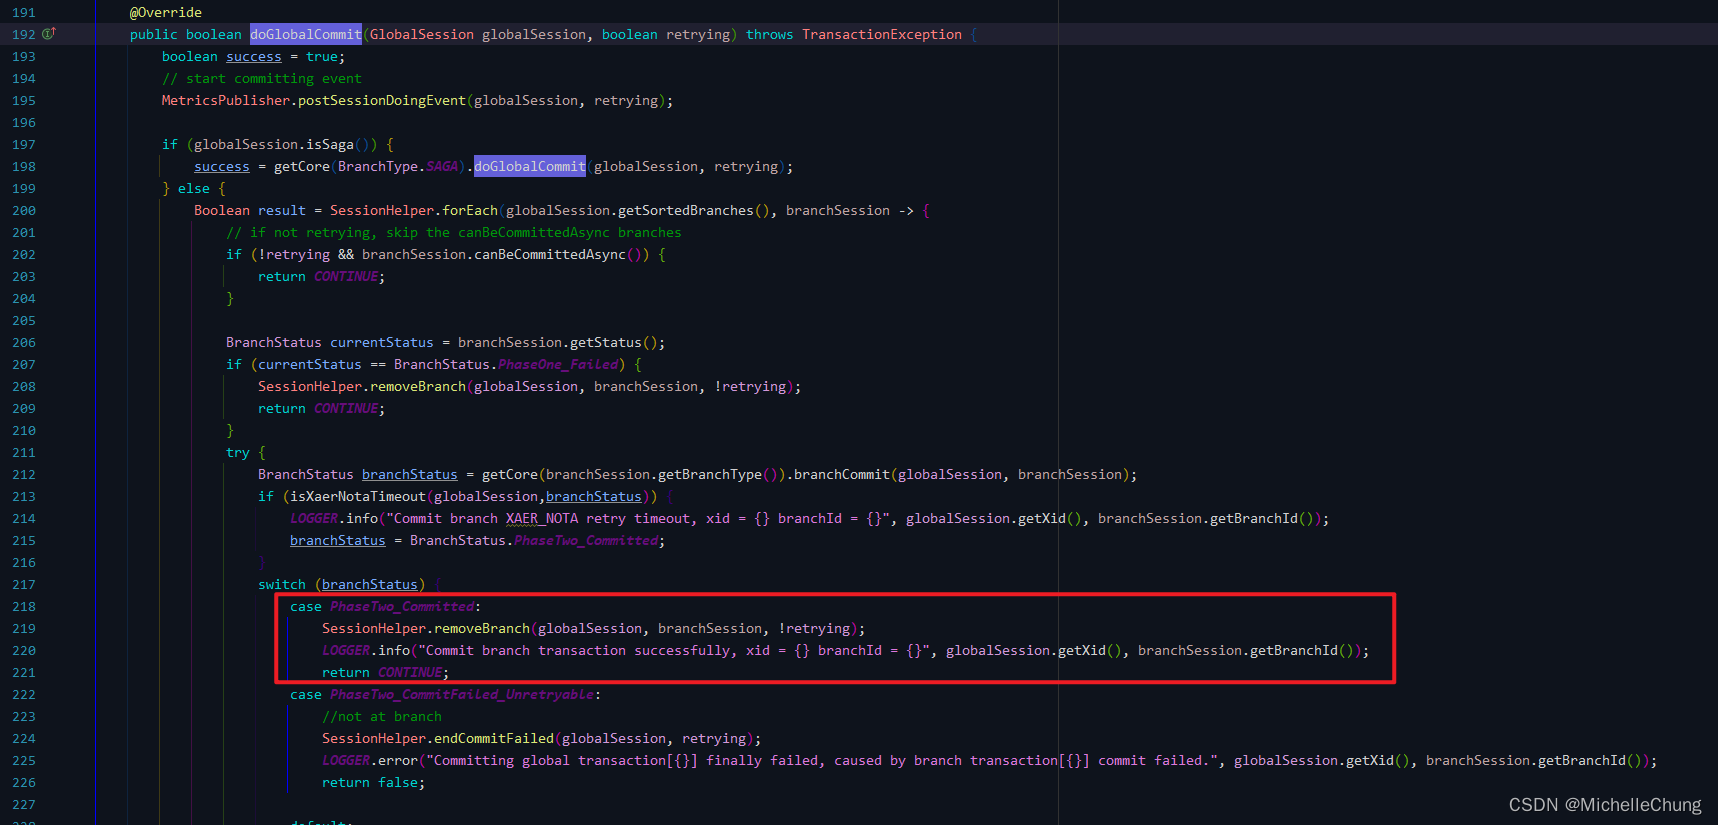Click the else keyword on line 199
The image size is (1718, 825).
(194, 188)
